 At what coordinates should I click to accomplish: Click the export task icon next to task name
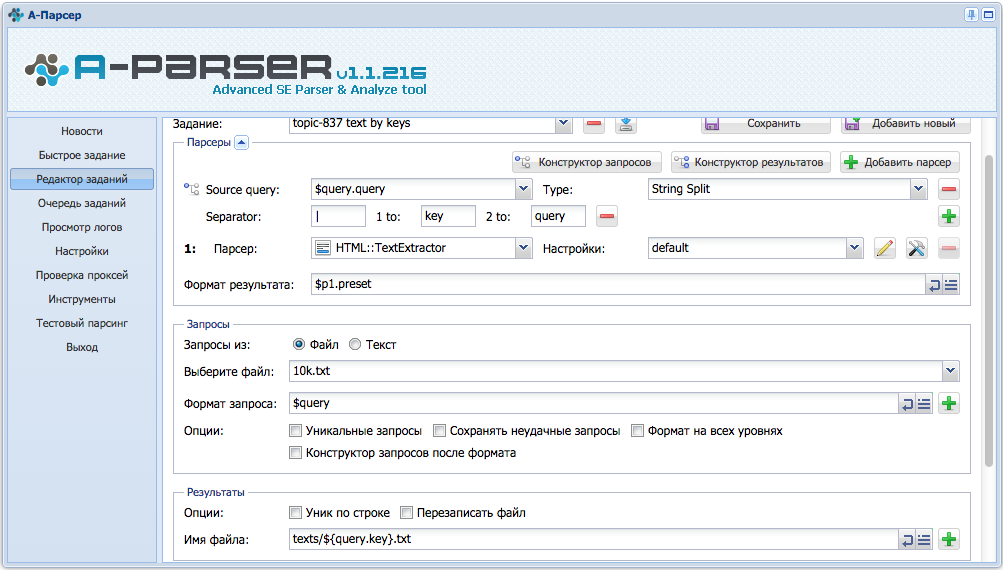[626, 124]
